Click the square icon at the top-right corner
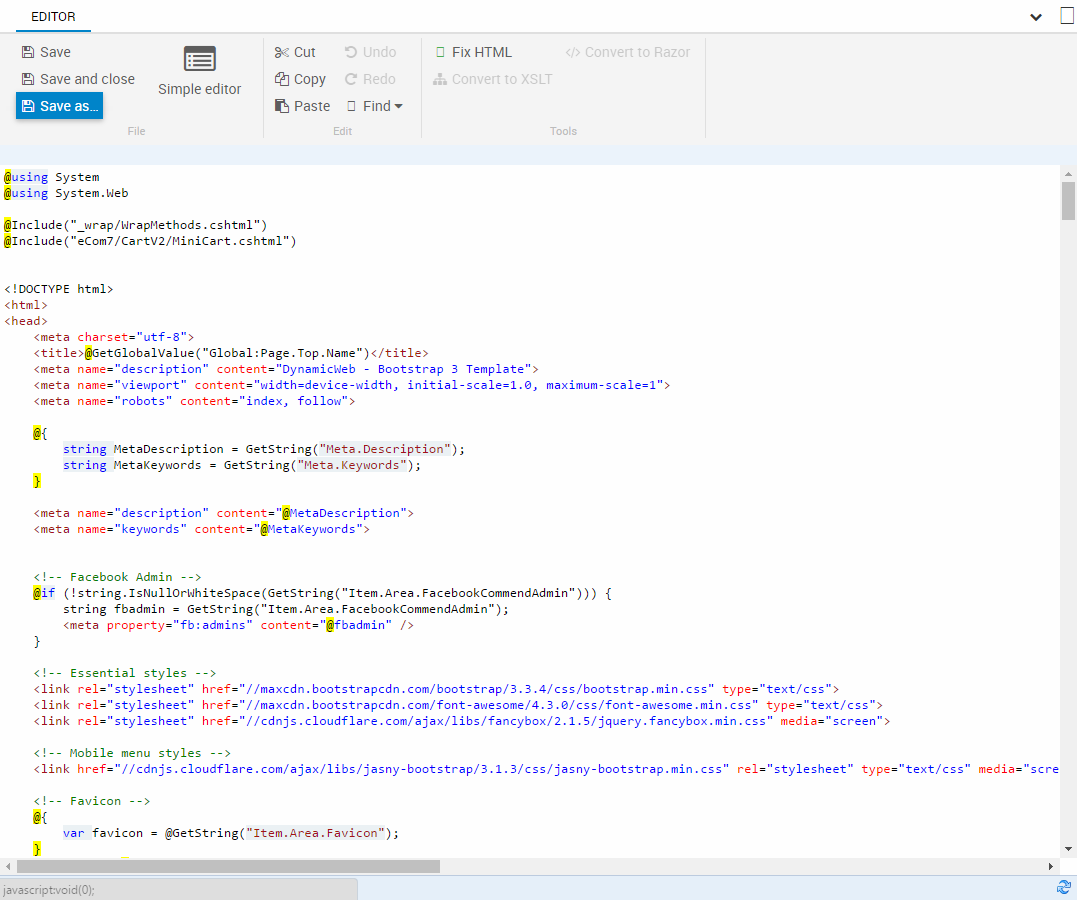The width and height of the screenshot is (1077, 900). 1067,15
